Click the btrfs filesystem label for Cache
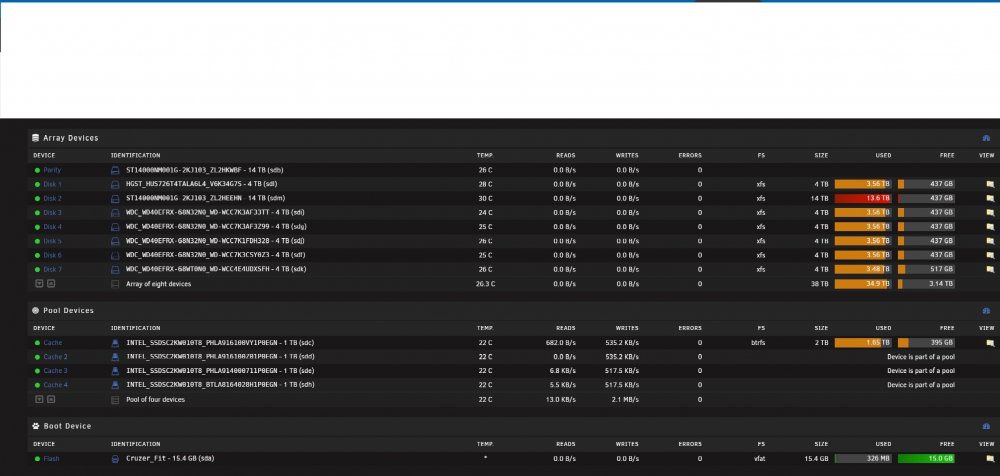1000x476 pixels. (758, 343)
